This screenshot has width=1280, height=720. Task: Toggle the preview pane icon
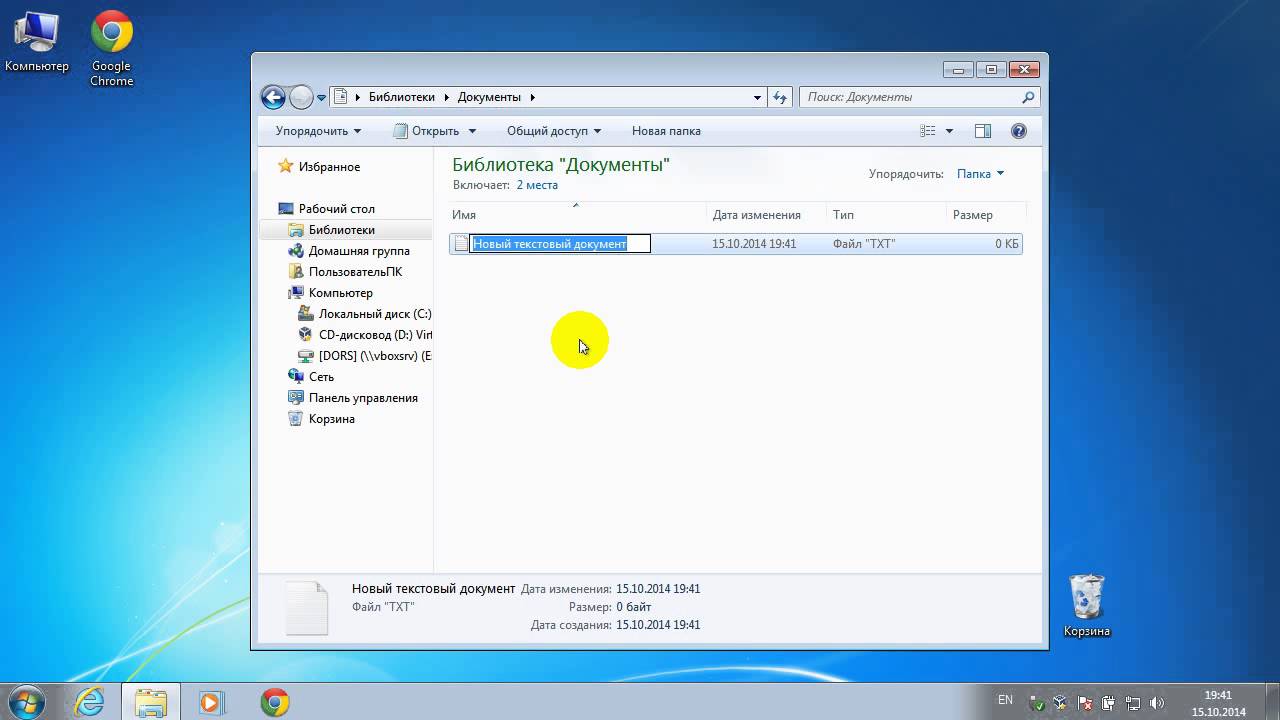pyautogui.click(x=983, y=131)
